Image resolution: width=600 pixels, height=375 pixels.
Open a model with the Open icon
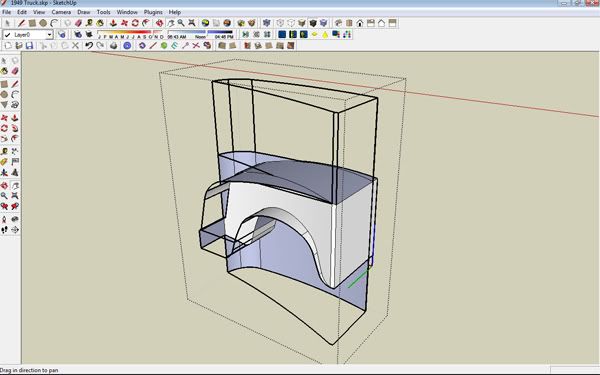(18, 46)
